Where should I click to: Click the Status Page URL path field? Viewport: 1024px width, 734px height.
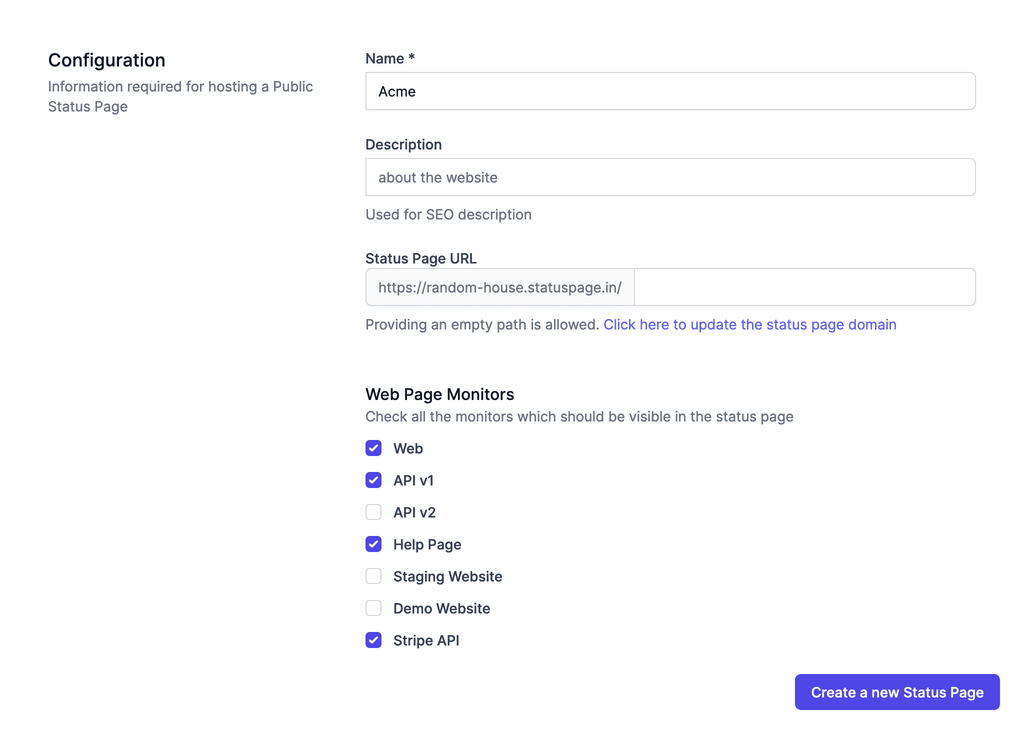pos(805,287)
